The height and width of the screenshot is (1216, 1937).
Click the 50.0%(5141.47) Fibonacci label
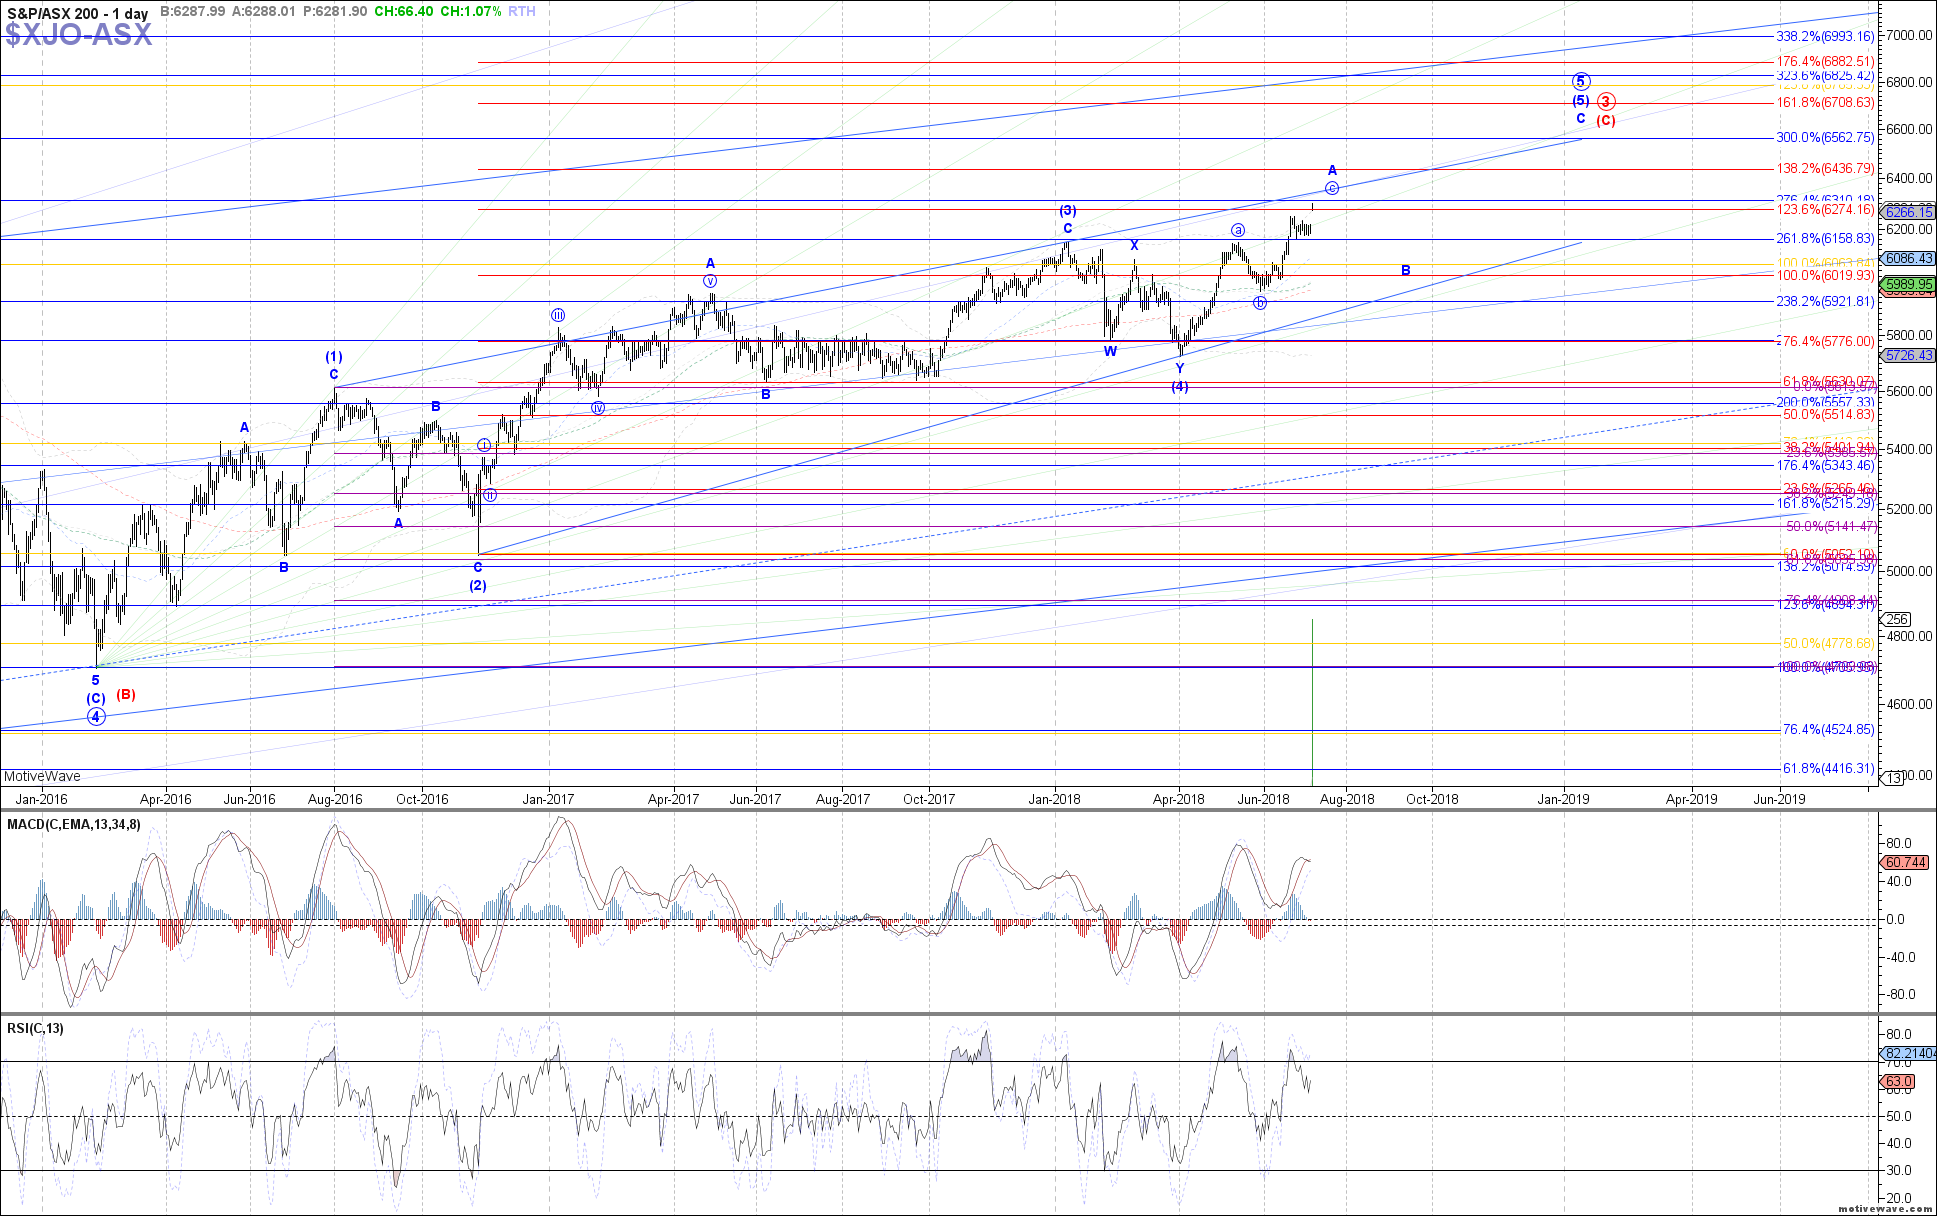(x=1831, y=526)
